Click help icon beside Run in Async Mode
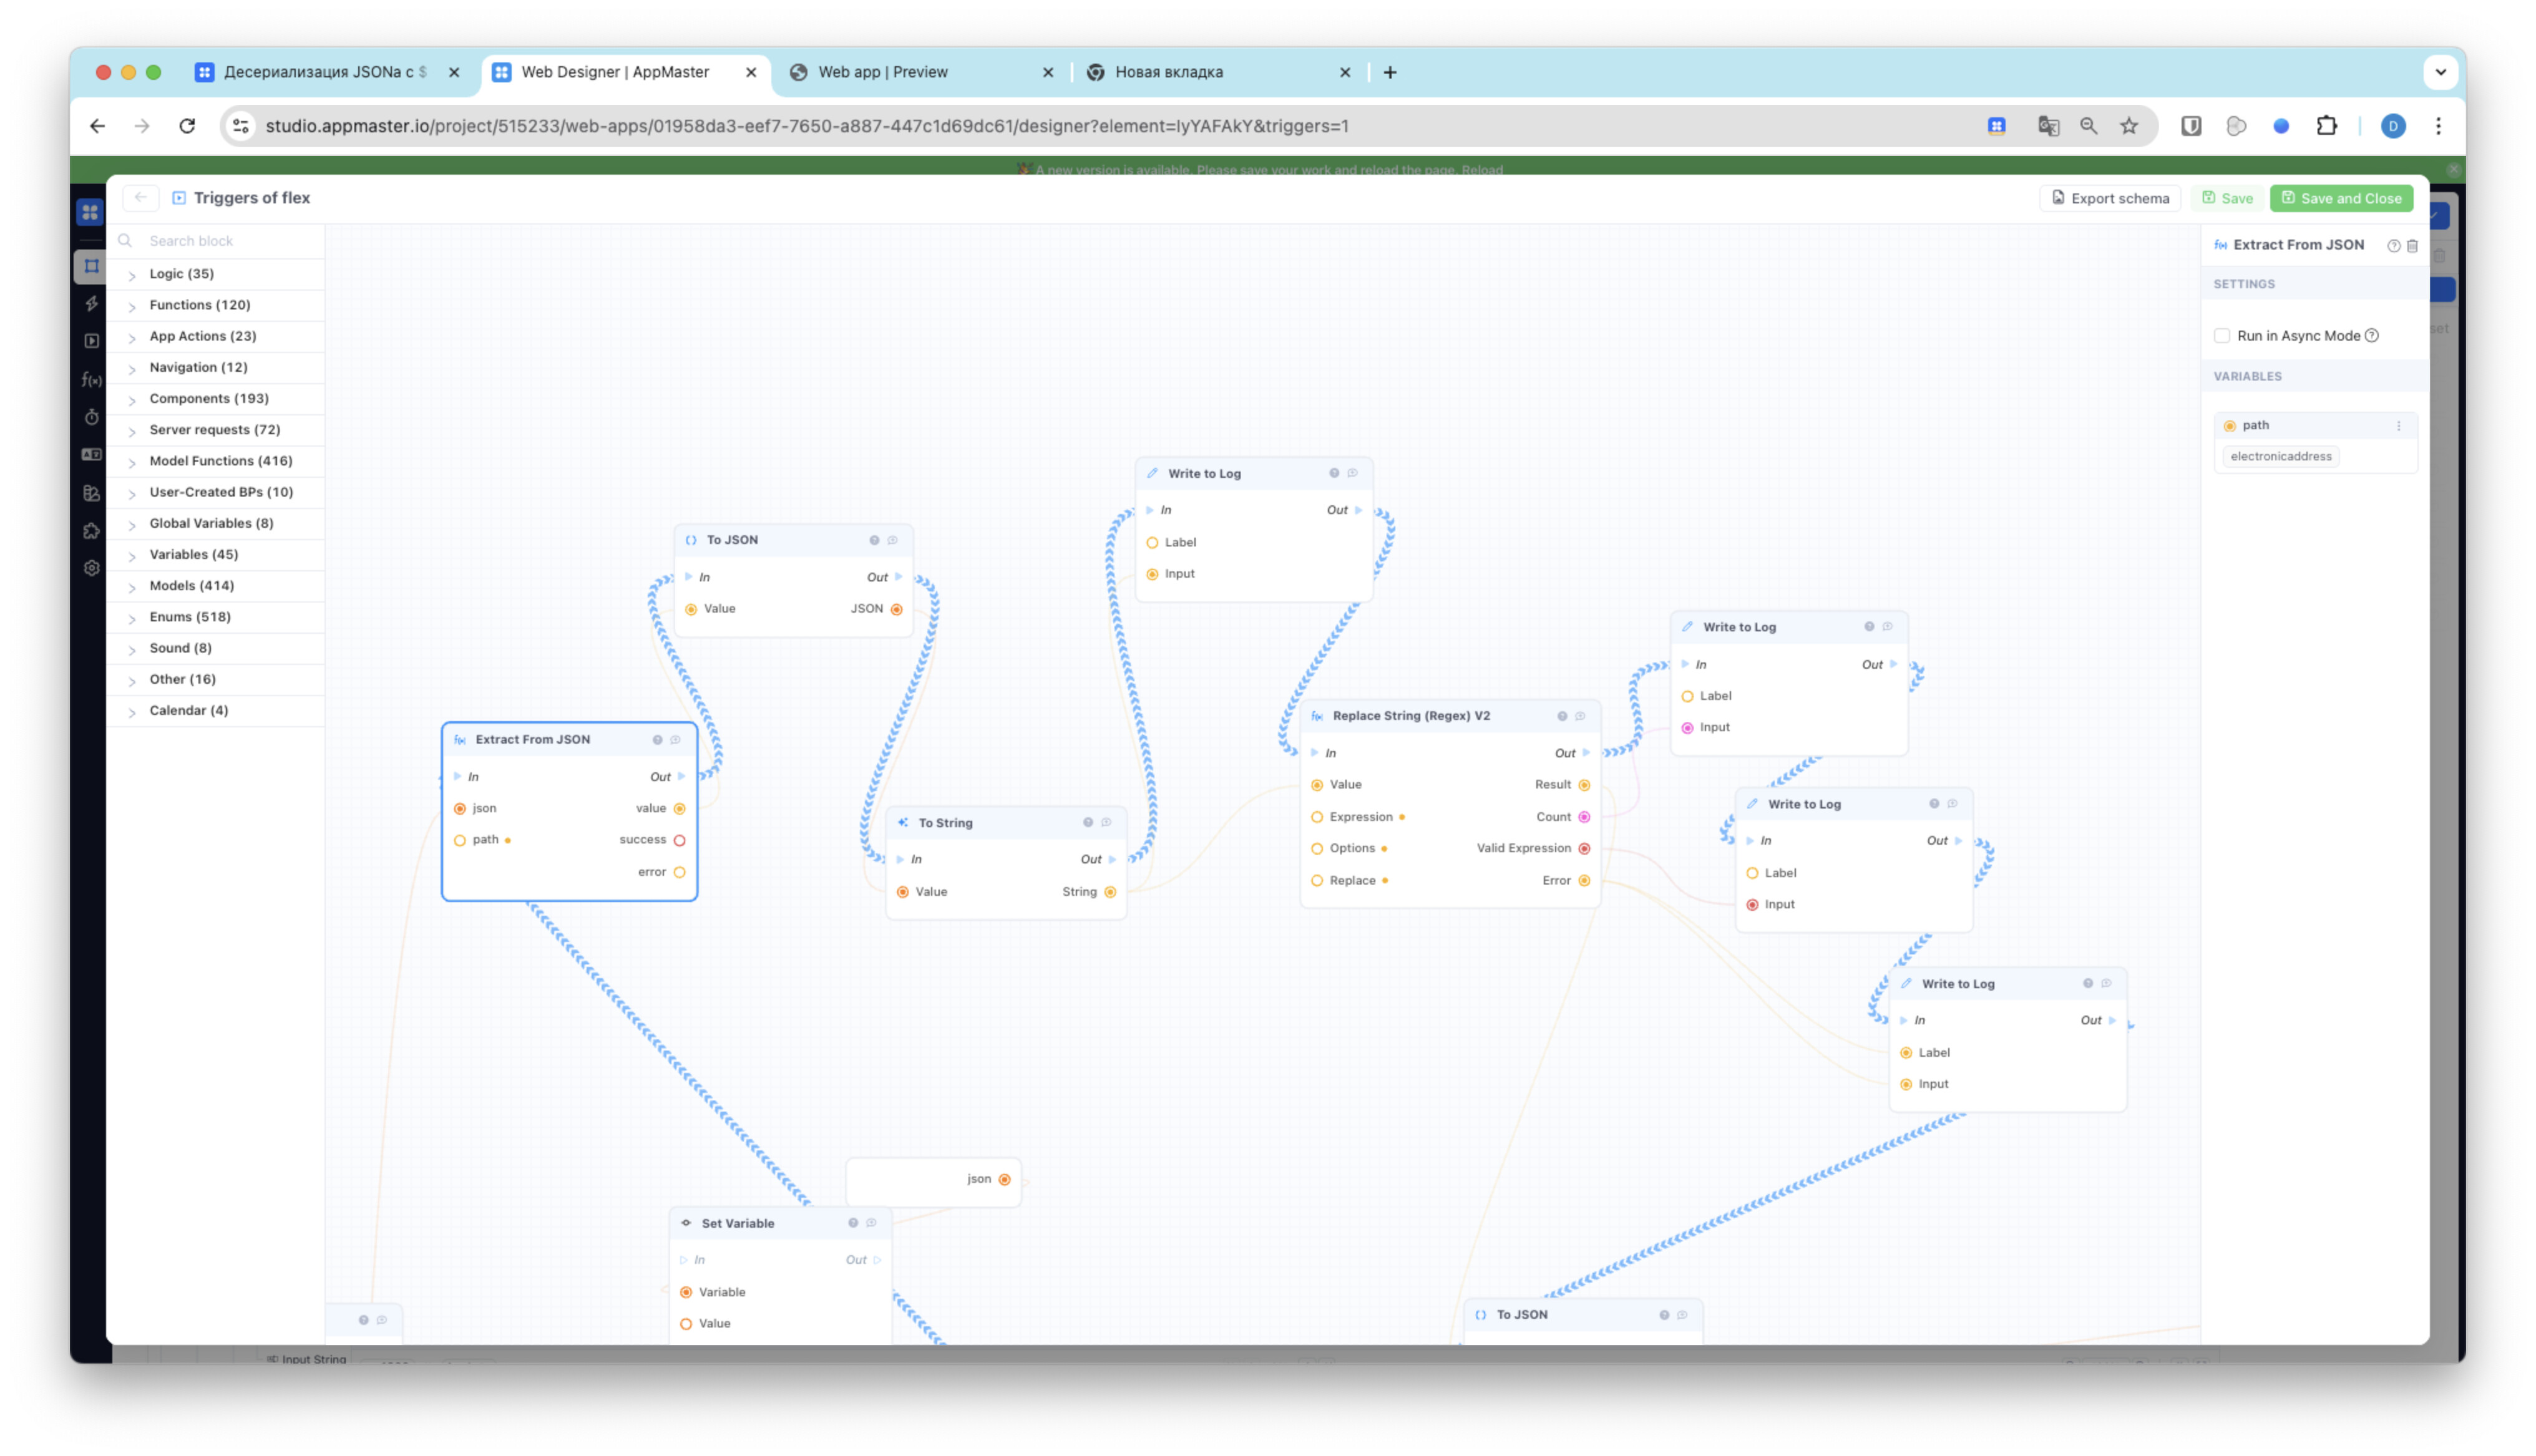 pyautogui.click(x=2372, y=336)
